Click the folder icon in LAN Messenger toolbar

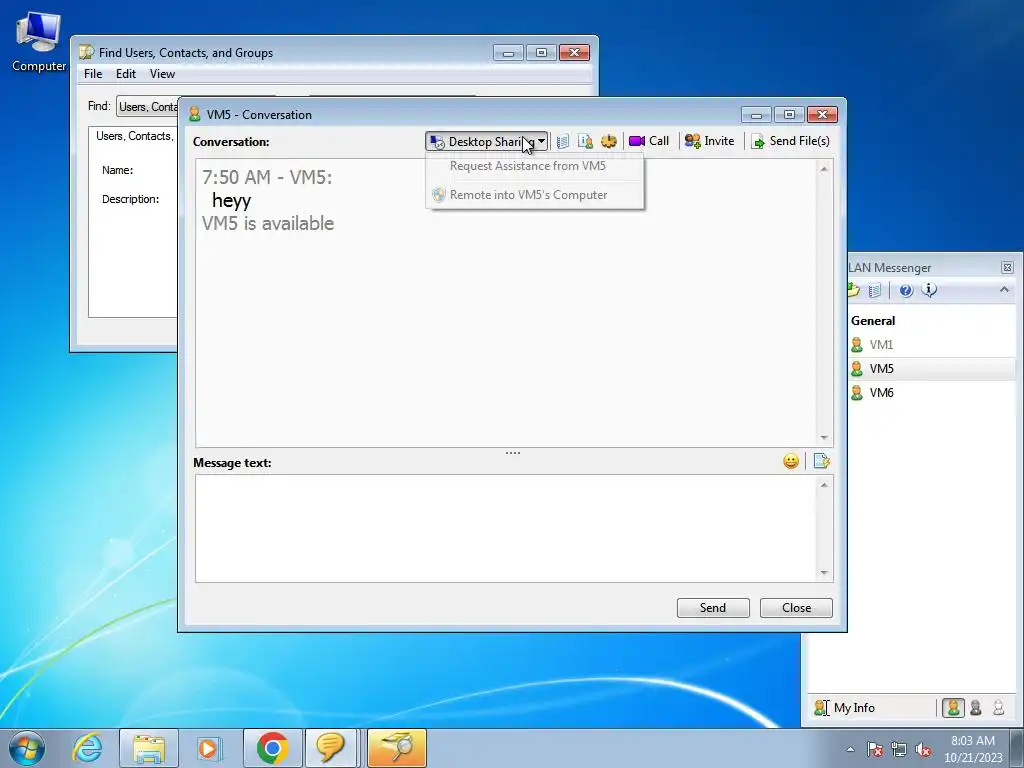[854, 290]
